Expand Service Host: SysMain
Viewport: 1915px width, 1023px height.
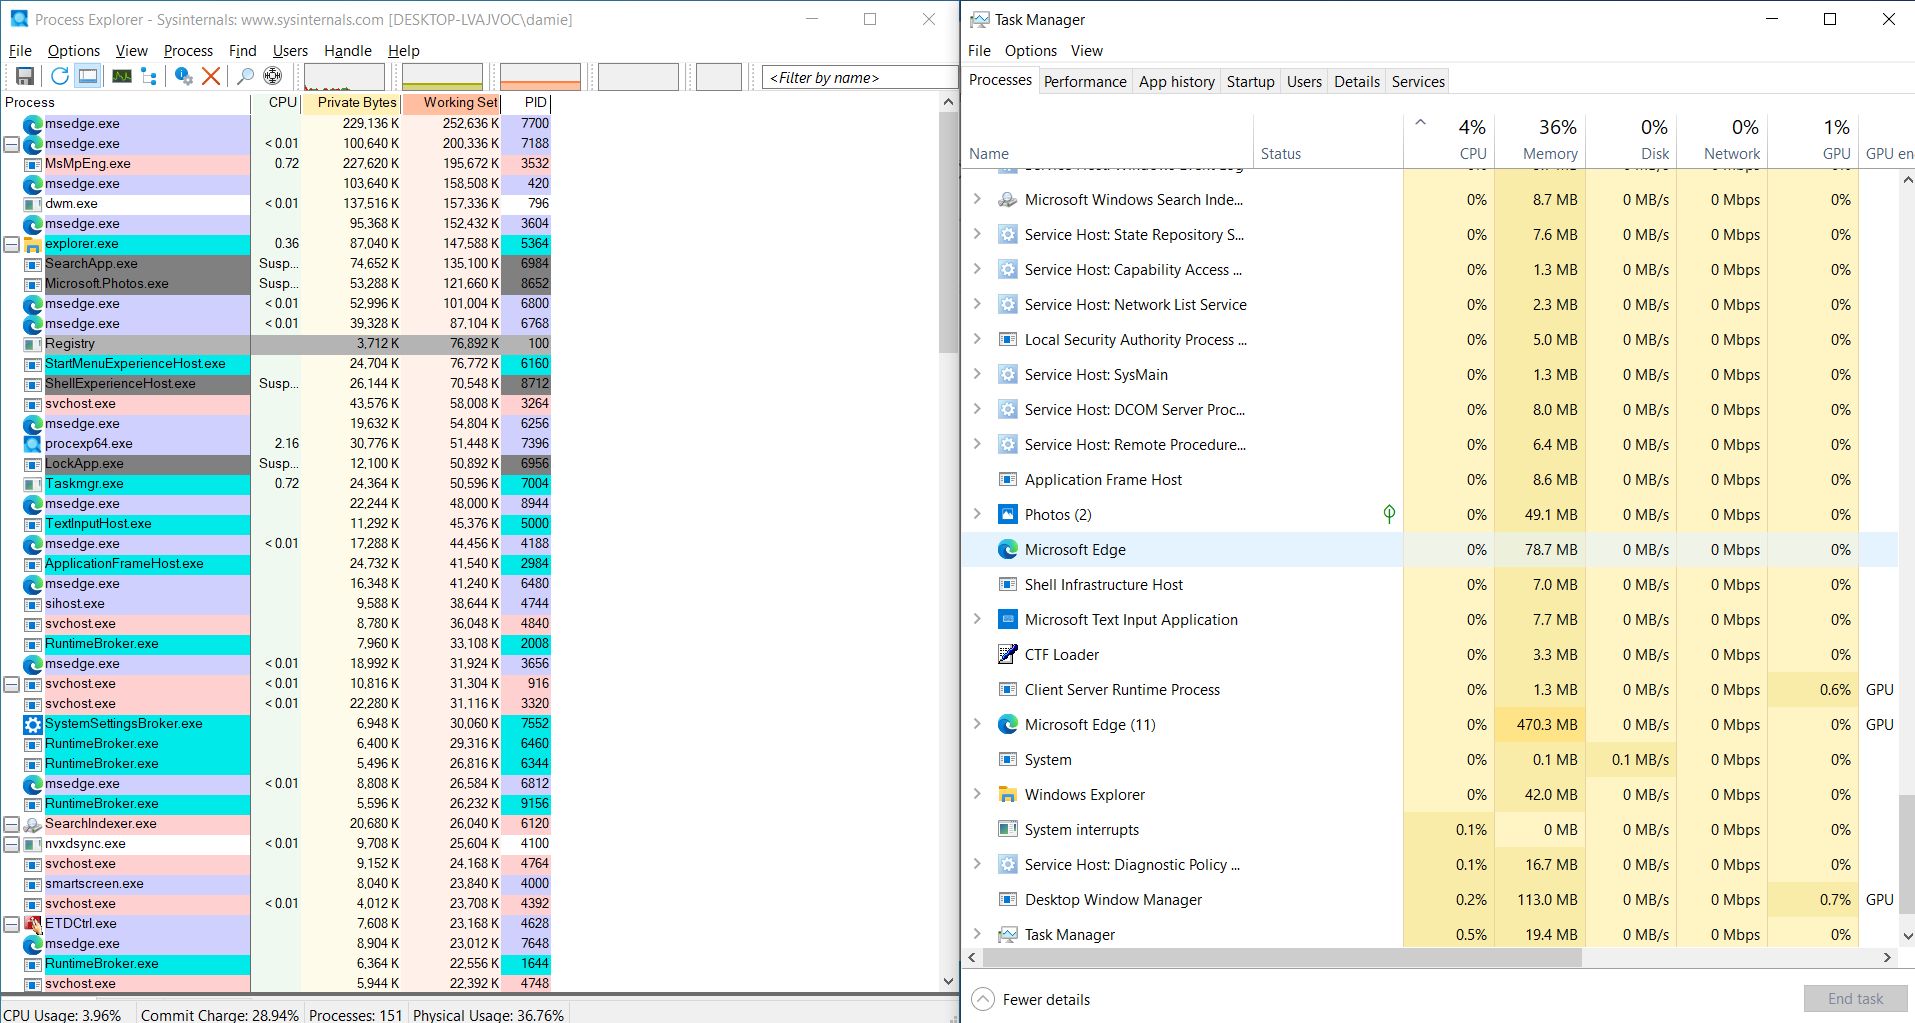977,374
